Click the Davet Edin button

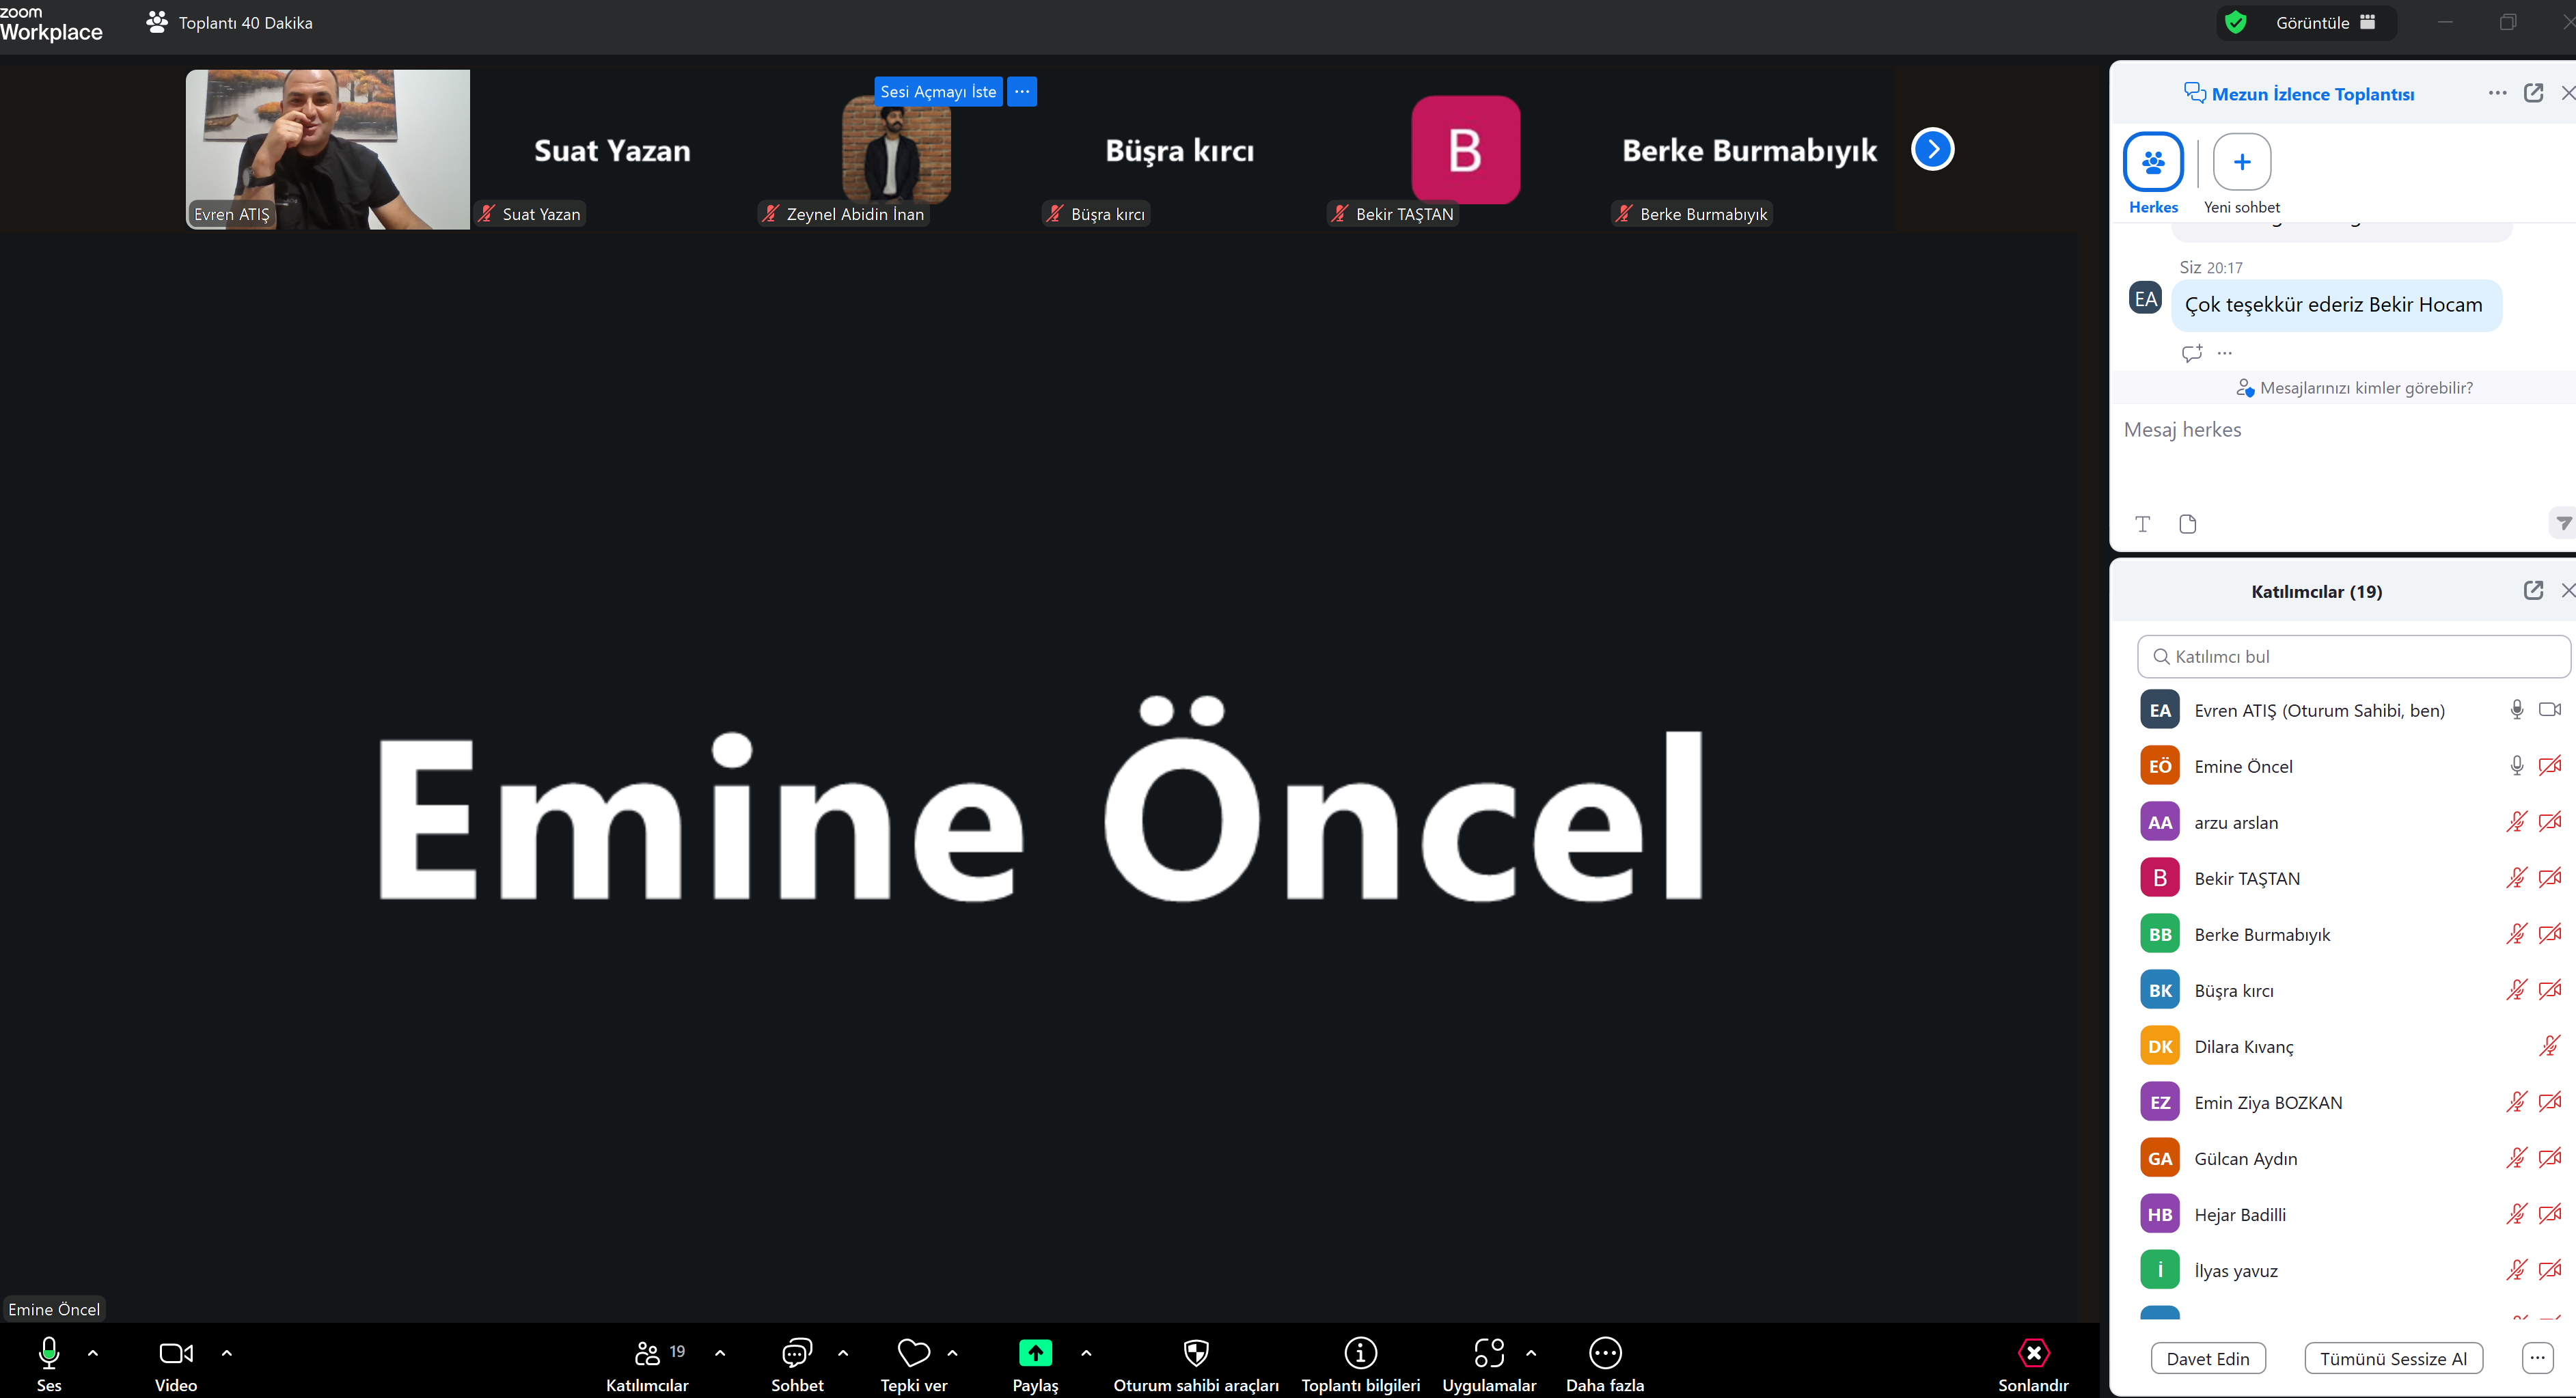tap(2208, 1358)
